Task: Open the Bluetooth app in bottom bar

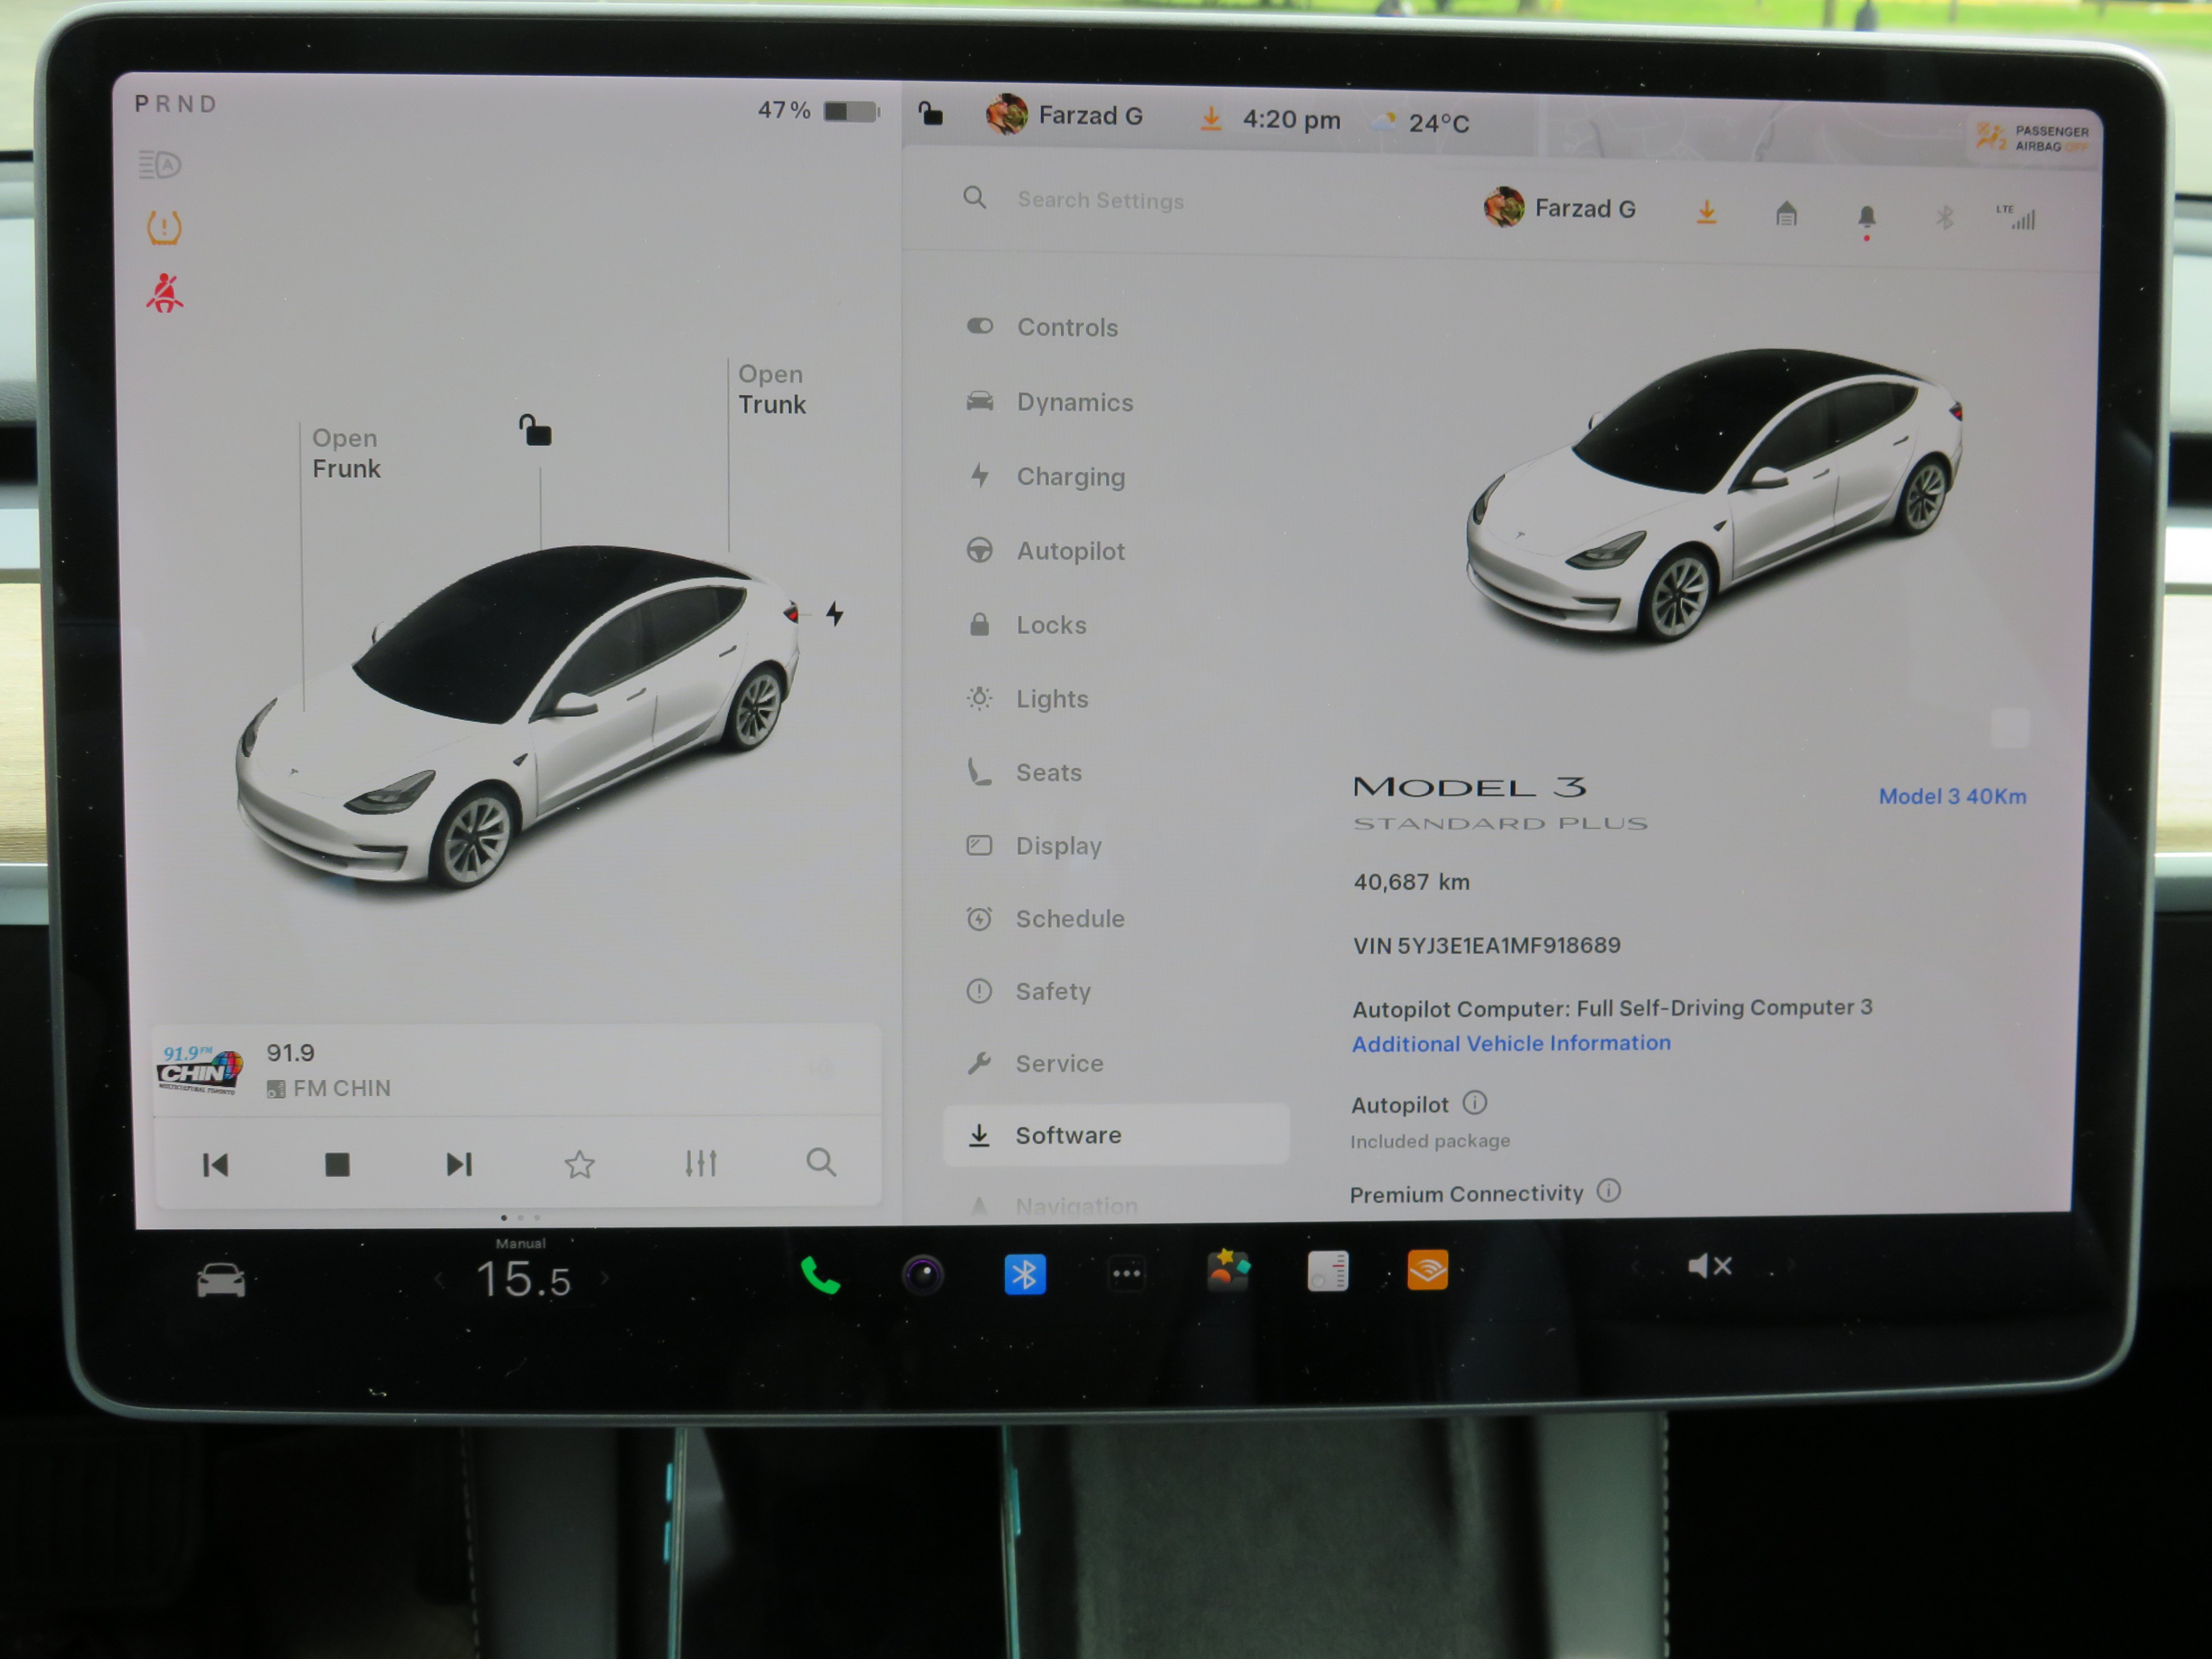Action: click(1025, 1274)
